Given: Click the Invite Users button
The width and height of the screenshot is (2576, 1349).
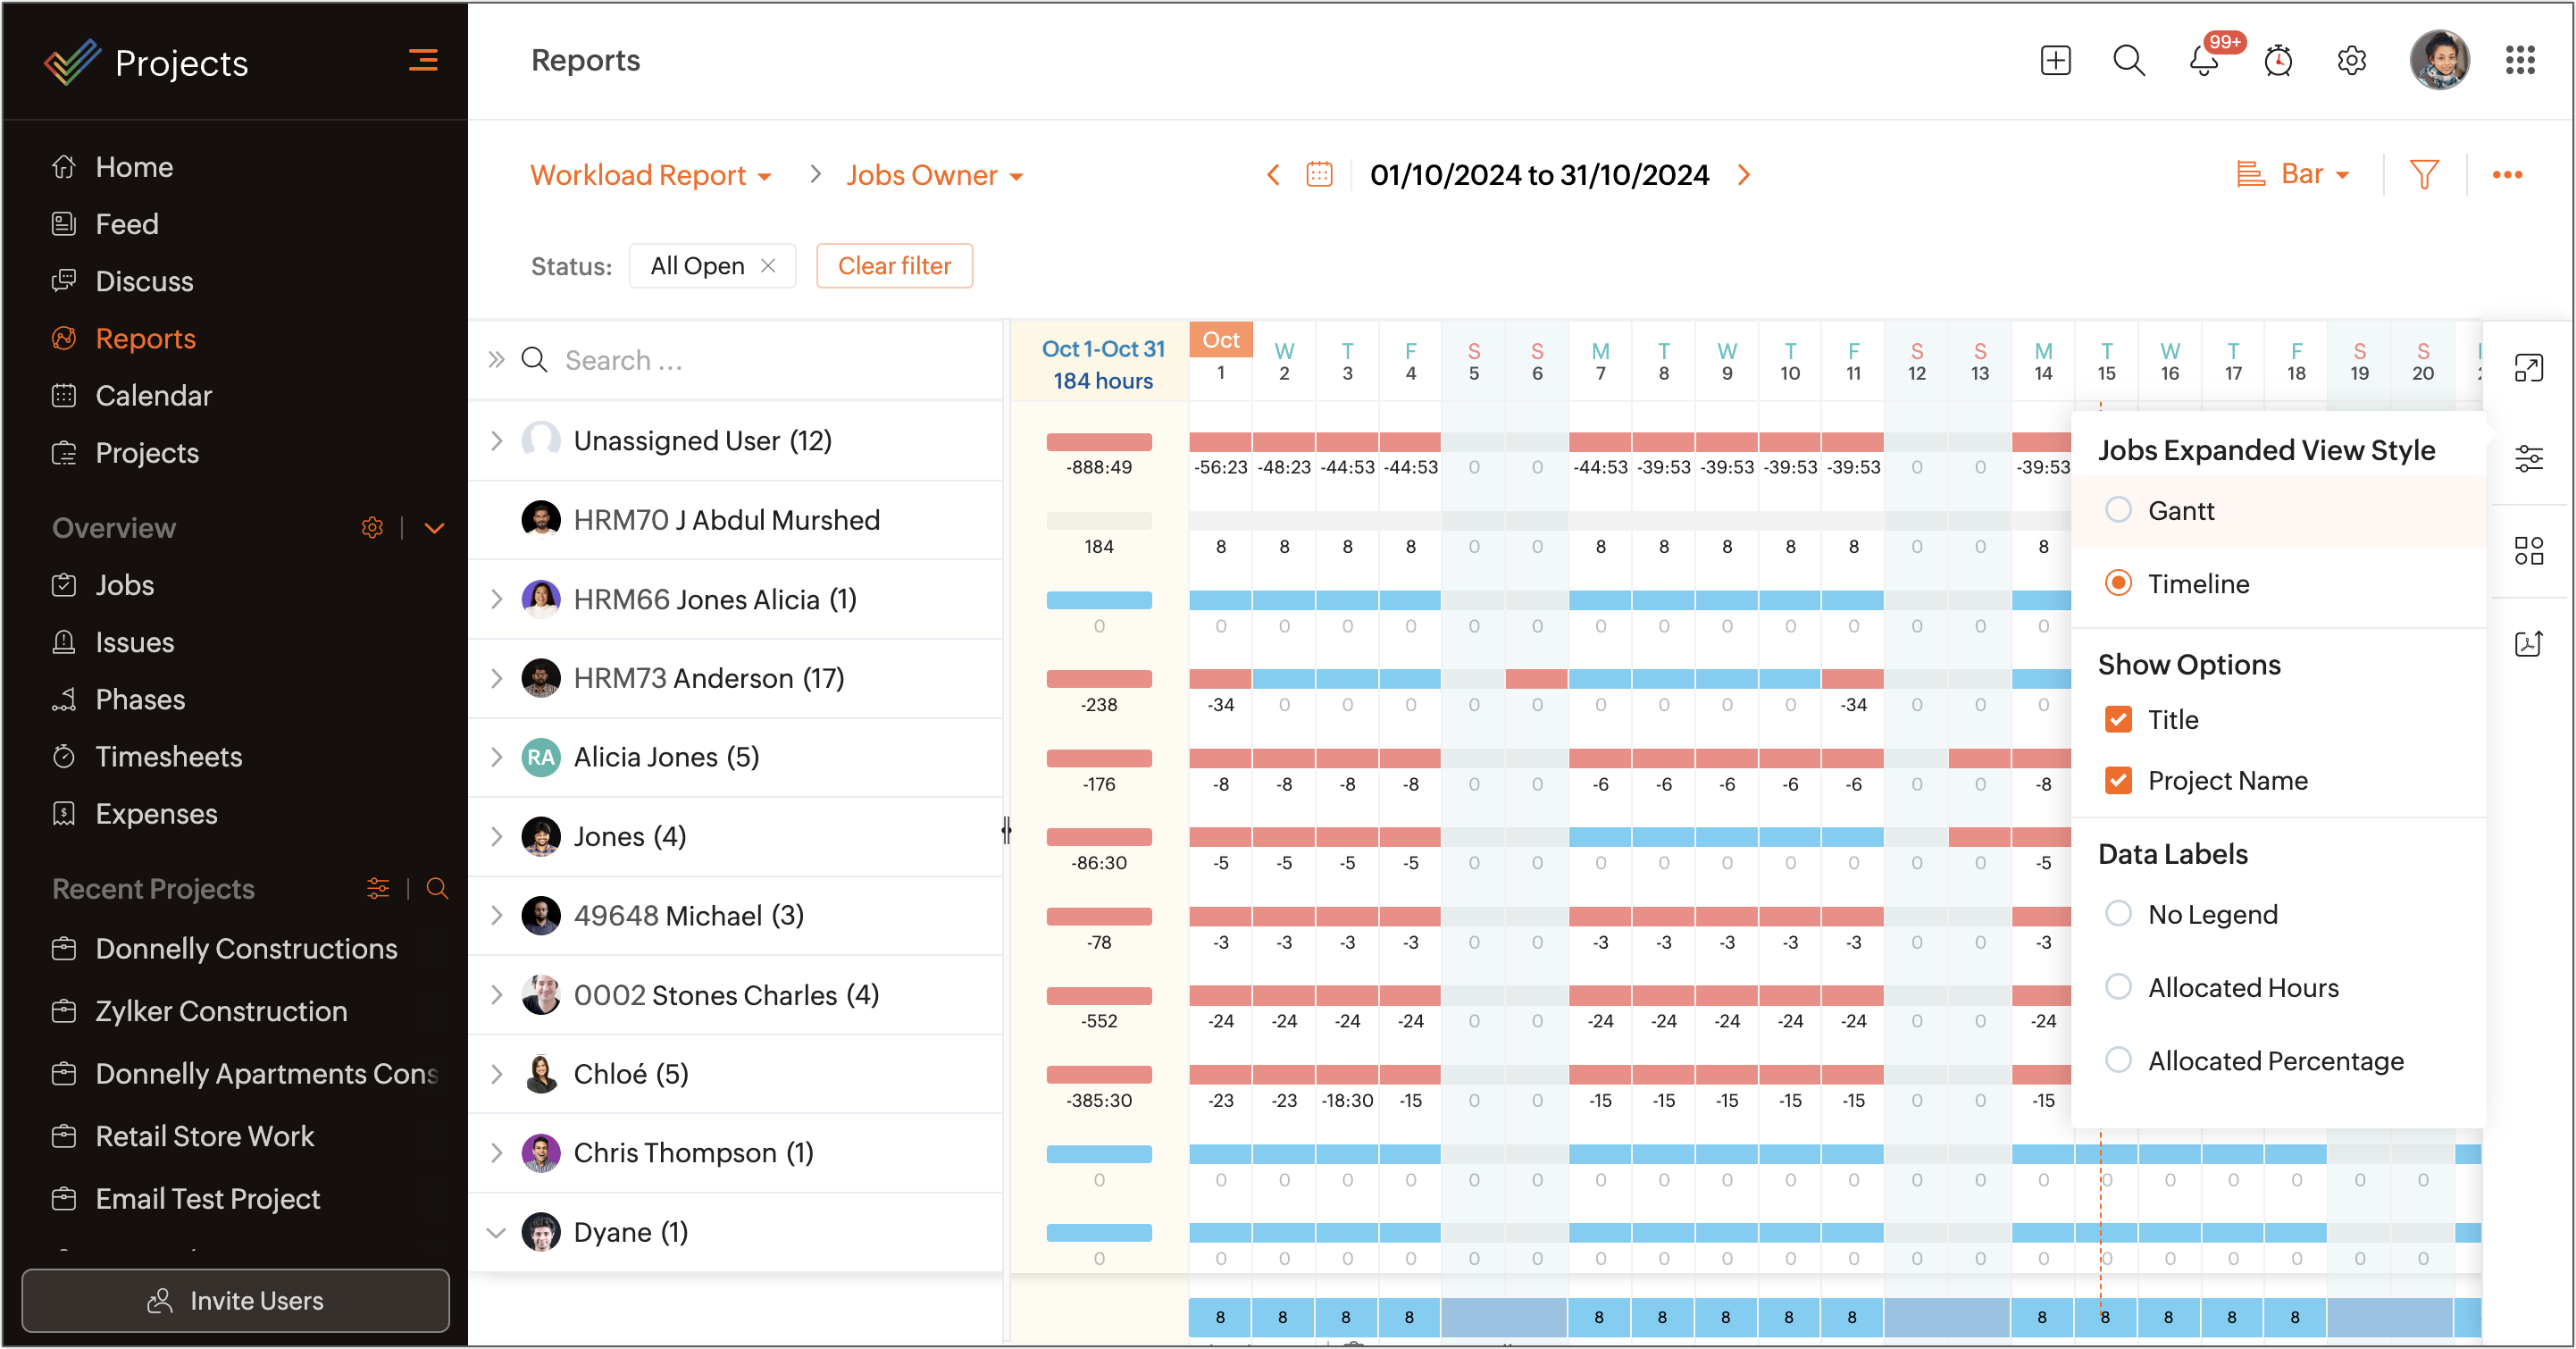Looking at the screenshot, I should pos(236,1300).
